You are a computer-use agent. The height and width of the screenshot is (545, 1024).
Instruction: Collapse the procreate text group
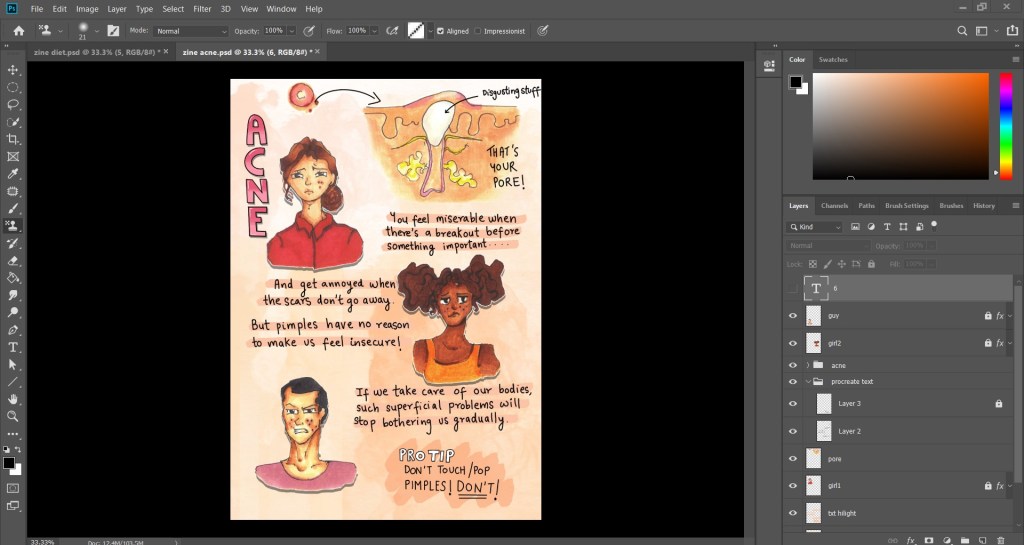click(x=807, y=381)
